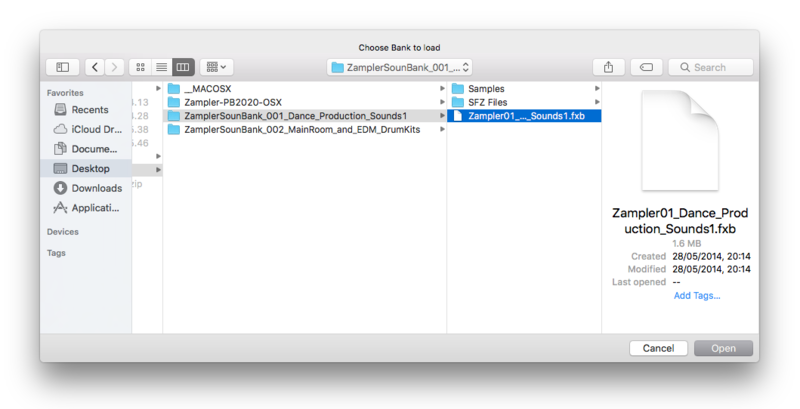This screenshot has width=800, height=409.
Task: Select Recents in the sidebar
Action: pyautogui.click(x=86, y=110)
